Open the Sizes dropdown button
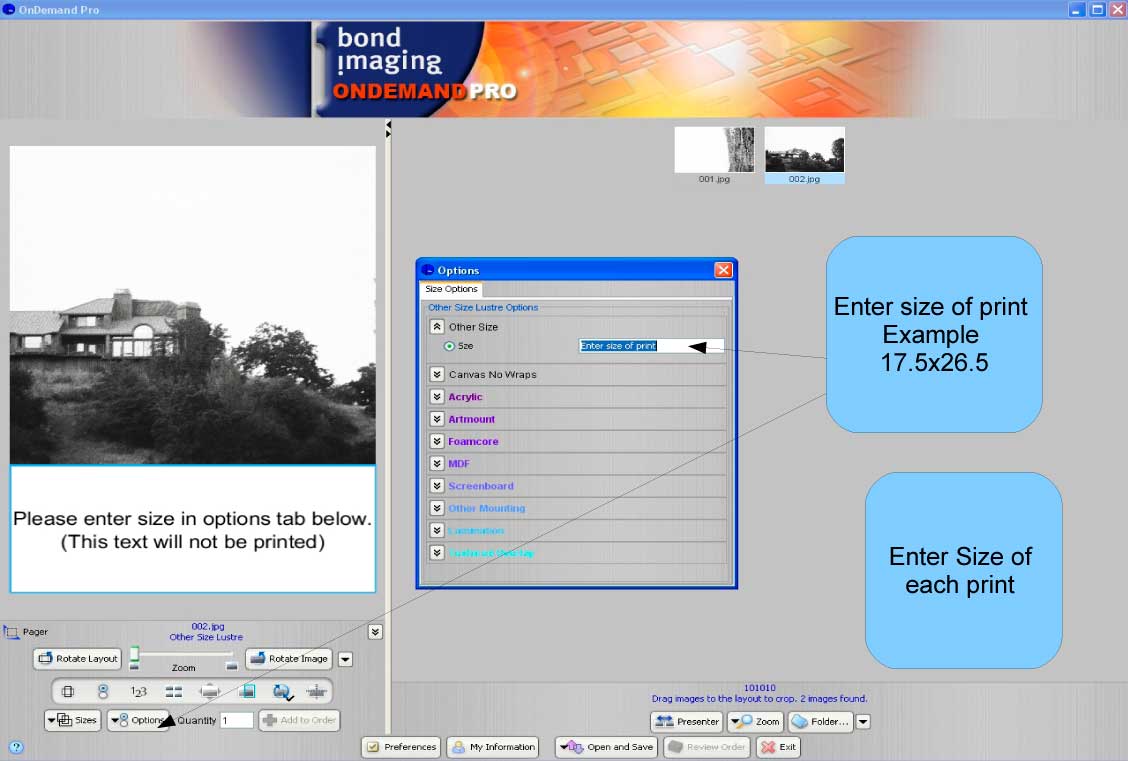 (x=73, y=720)
